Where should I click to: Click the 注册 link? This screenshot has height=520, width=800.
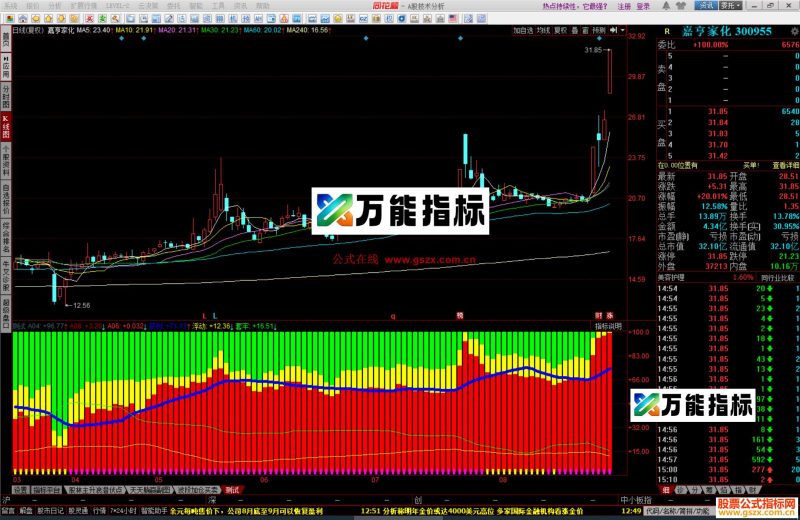coord(624,6)
